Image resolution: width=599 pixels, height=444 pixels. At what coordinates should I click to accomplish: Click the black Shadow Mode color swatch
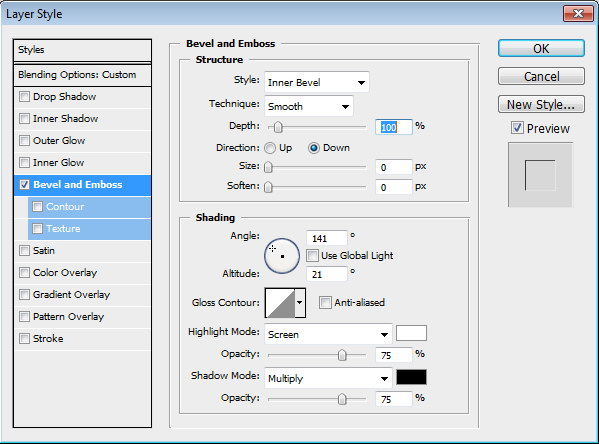(x=411, y=378)
